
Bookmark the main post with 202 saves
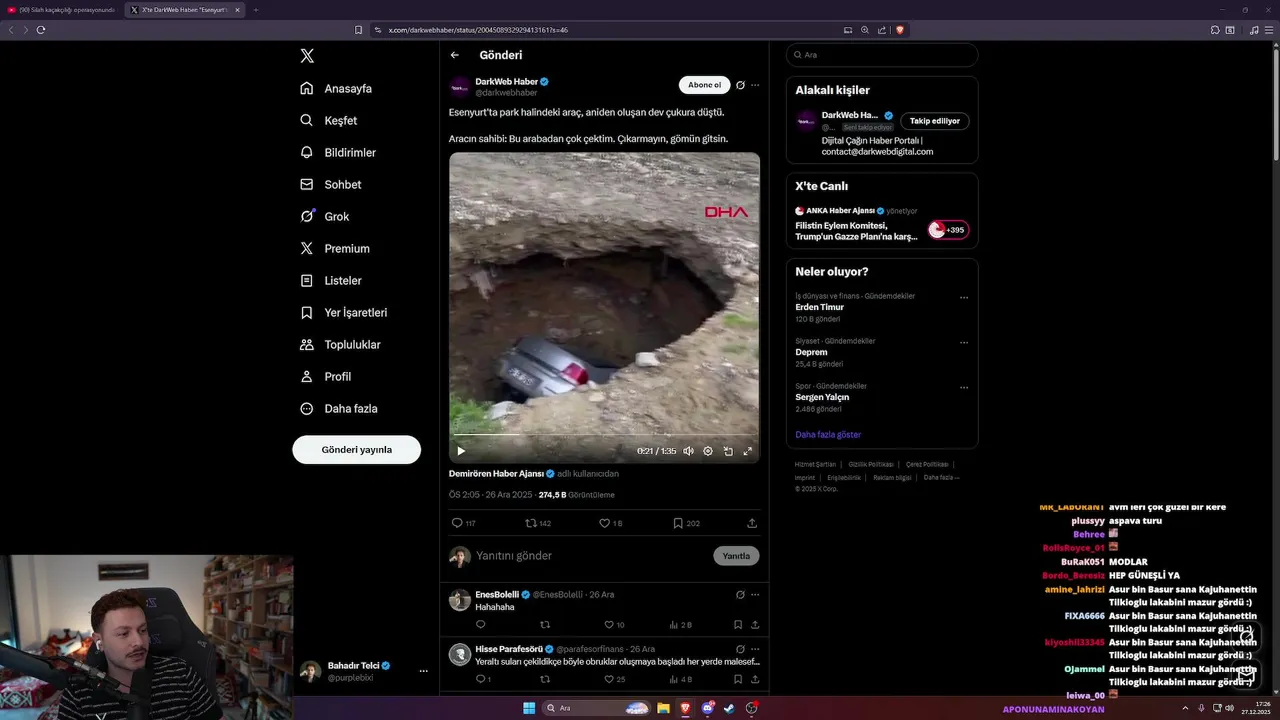click(686, 523)
